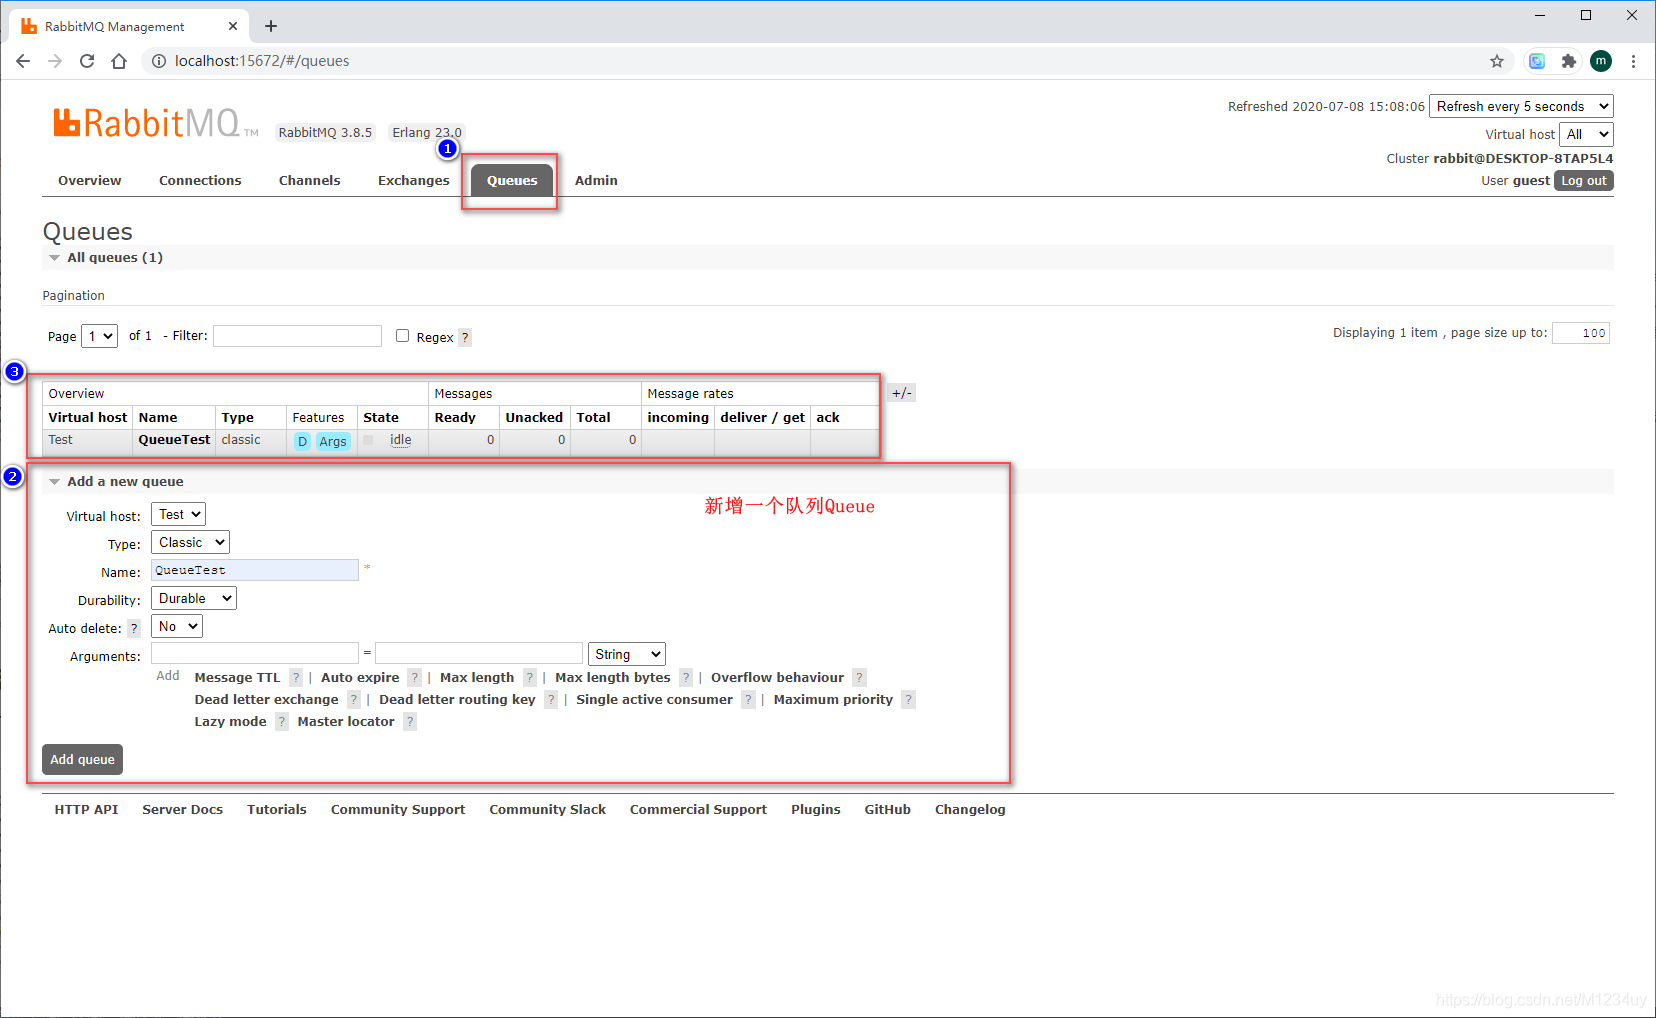Open the Auto delete No dropdown

click(x=177, y=627)
